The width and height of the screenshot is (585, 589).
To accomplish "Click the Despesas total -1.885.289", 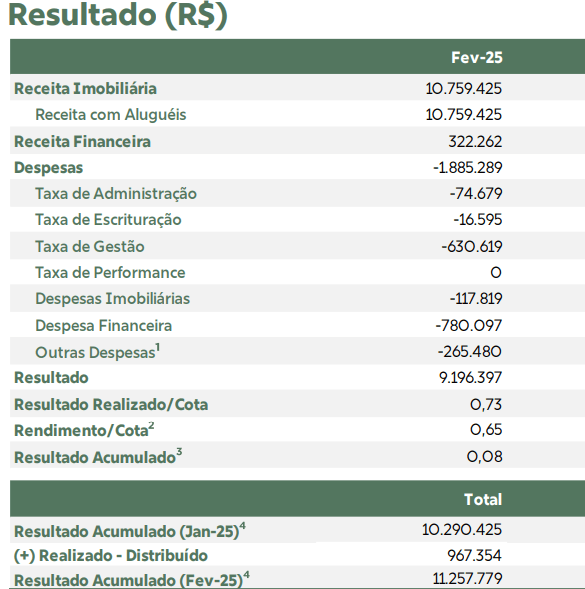I will (x=467, y=168).
